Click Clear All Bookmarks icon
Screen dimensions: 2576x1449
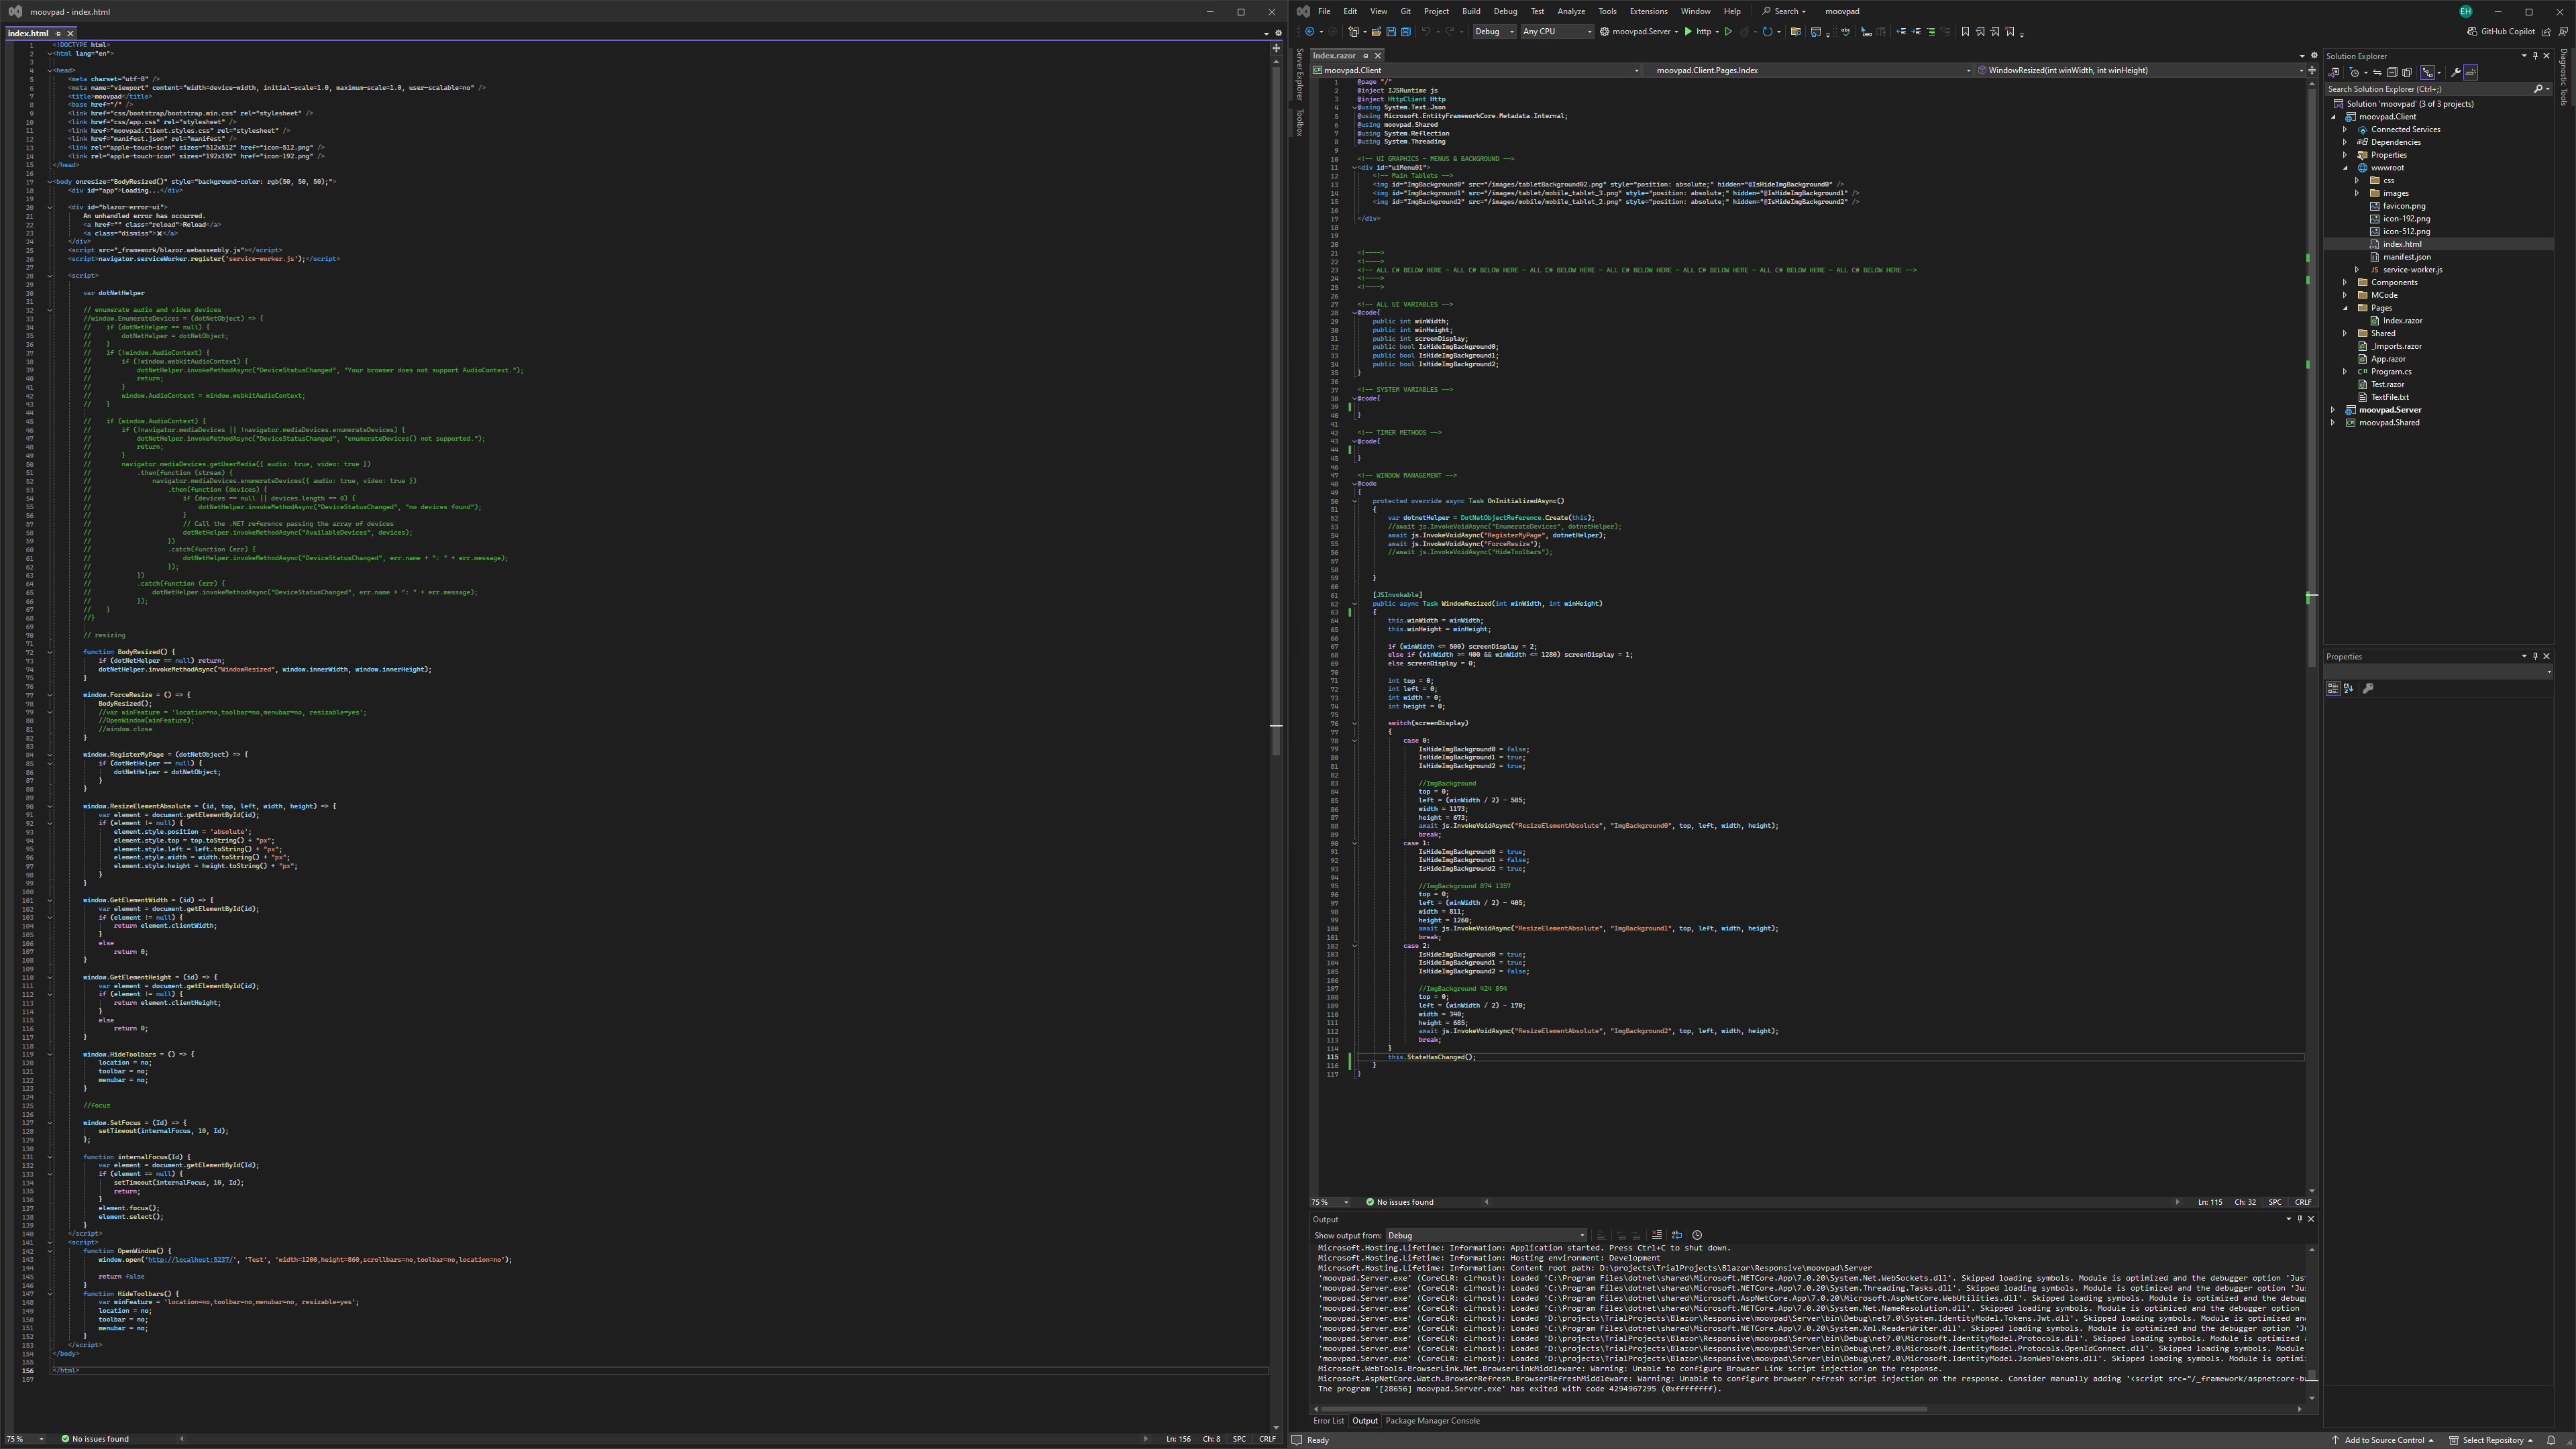point(2010,32)
